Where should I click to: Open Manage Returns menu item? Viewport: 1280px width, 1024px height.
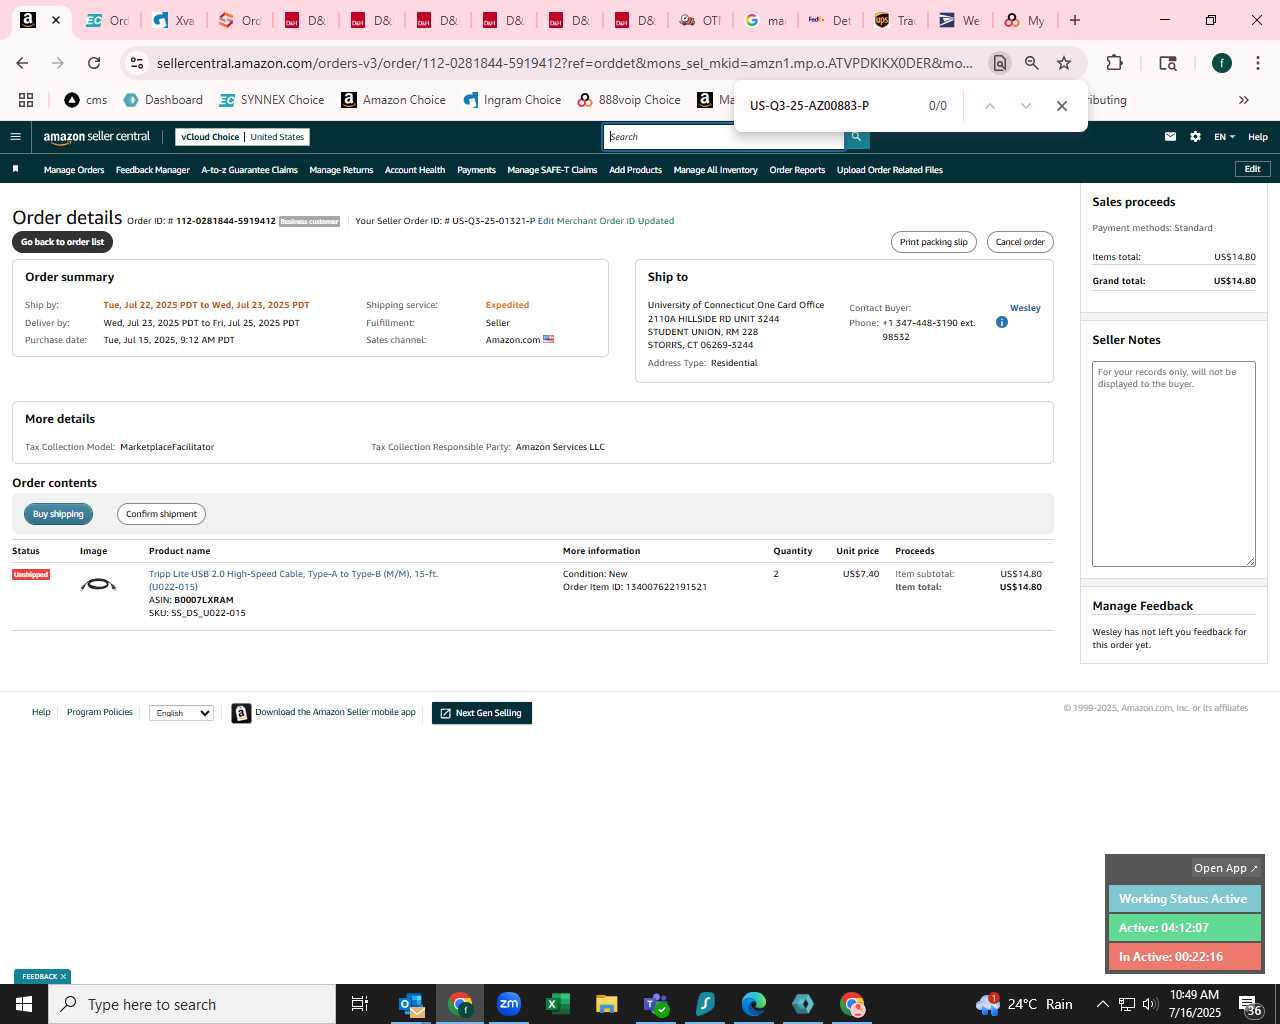pyautogui.click(x=341, y=170)
